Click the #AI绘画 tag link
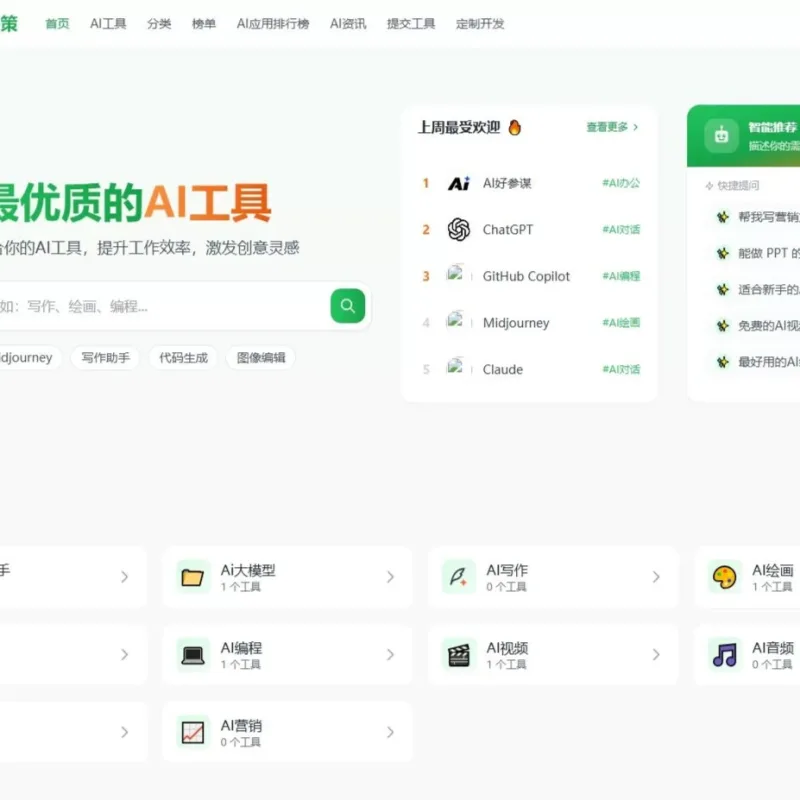 click(621, 322)
